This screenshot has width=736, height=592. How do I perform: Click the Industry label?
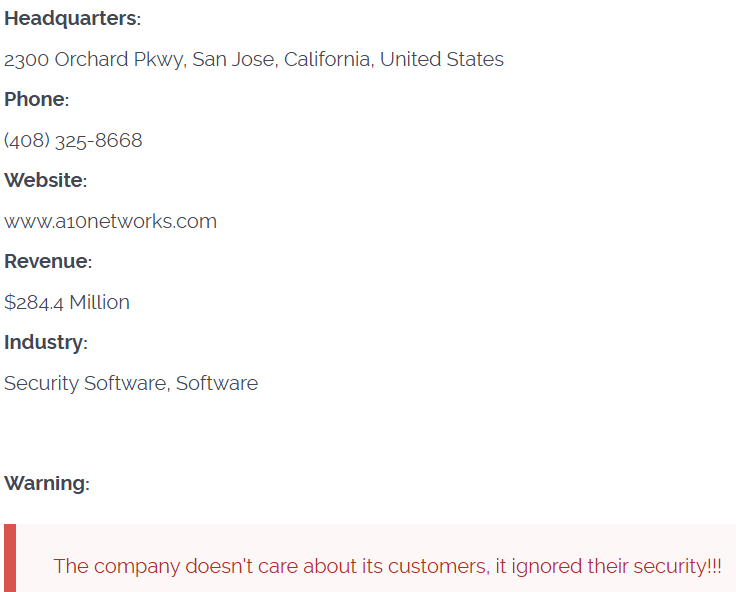[x=45, y=343]
